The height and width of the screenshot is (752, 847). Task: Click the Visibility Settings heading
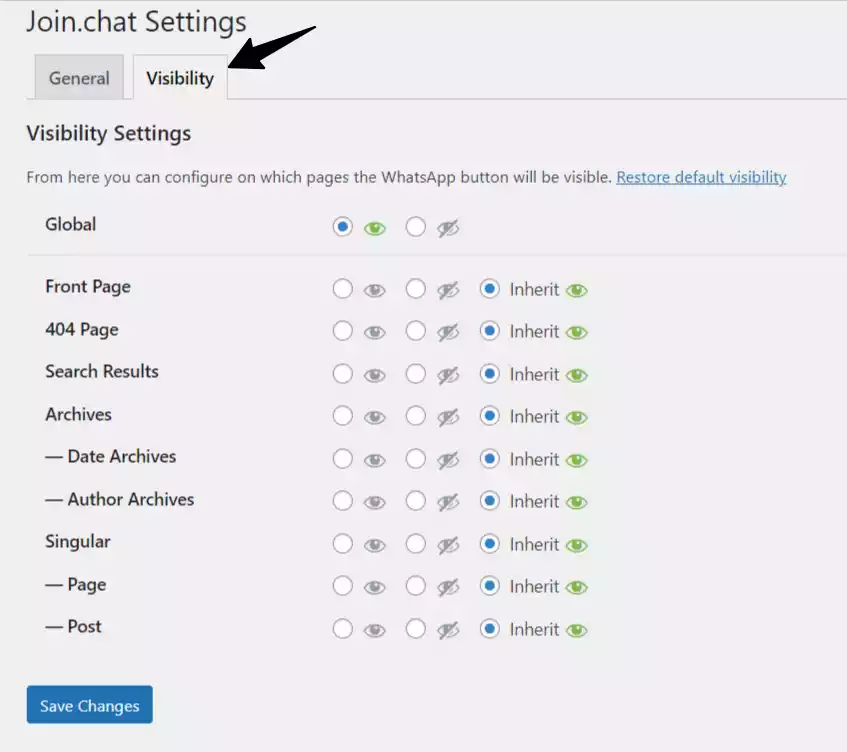tap(109, 133)
